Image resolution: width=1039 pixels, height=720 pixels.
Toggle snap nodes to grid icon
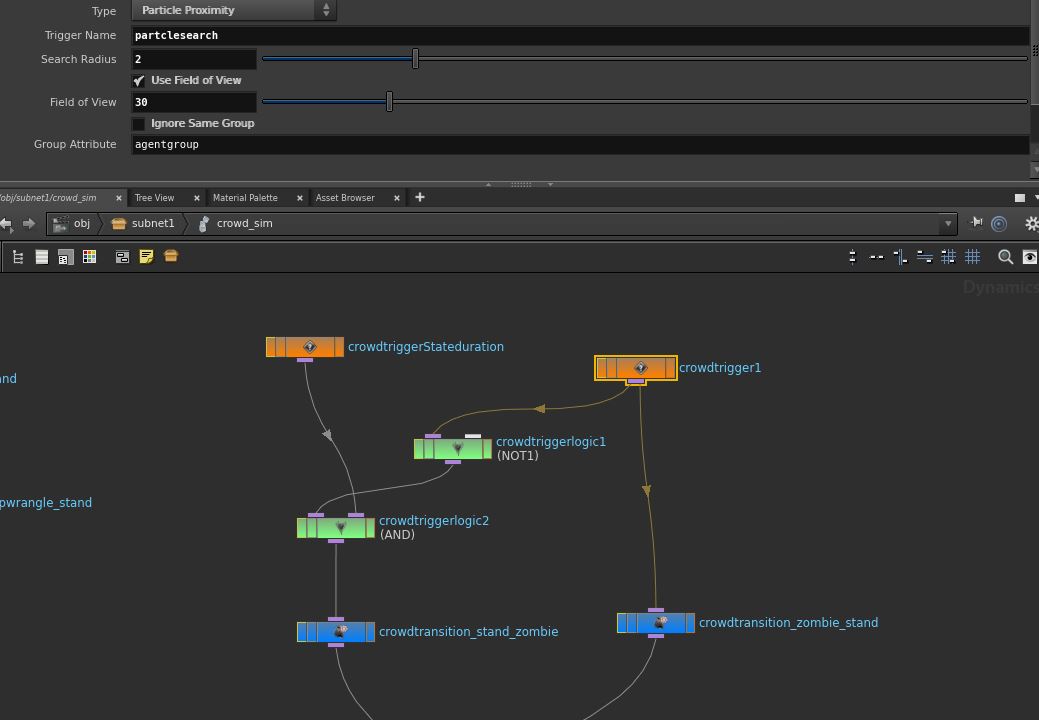[948, 257]
